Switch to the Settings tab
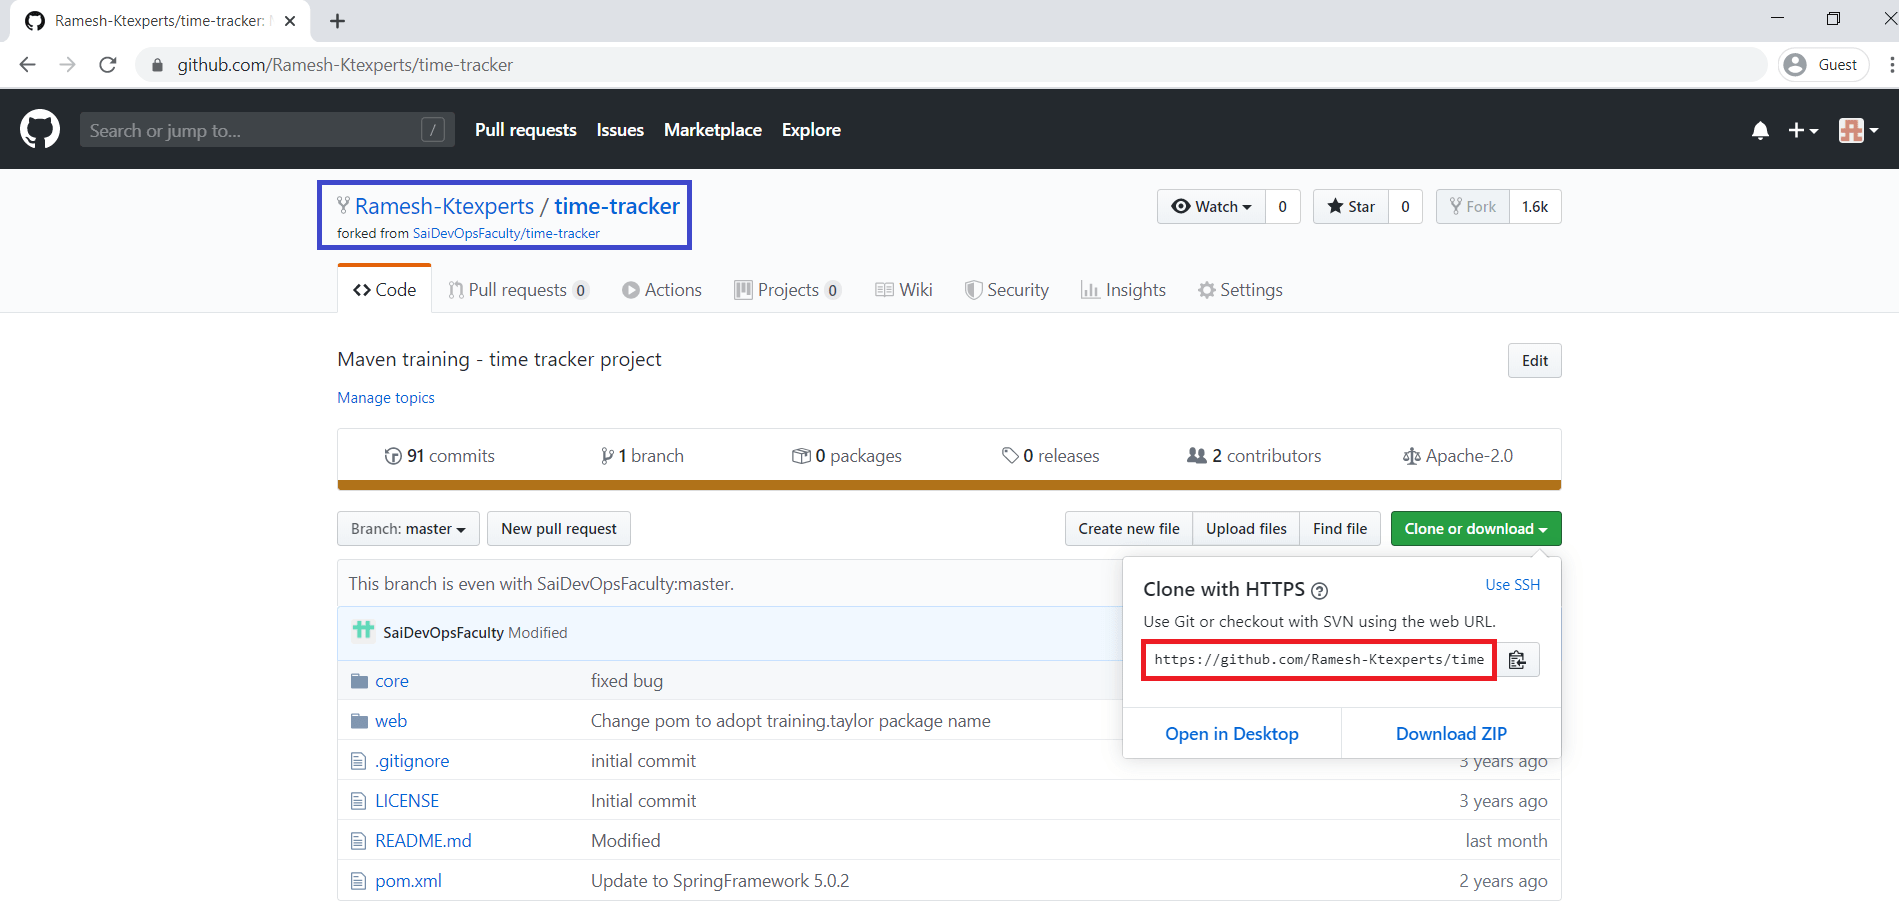Image resolution: width=1899 pixels, height=909 pixels. pyautogui.click(x=1240, y=290)
